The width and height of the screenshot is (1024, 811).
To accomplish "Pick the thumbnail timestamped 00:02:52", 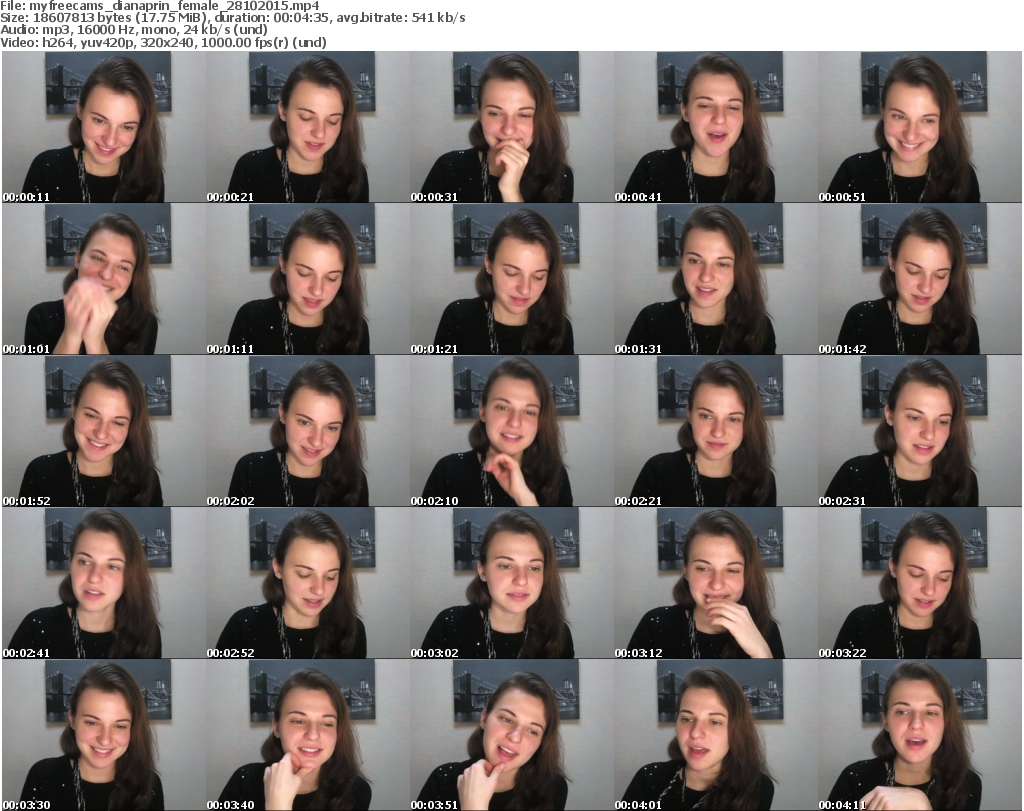I will click(x=308, y=583).
